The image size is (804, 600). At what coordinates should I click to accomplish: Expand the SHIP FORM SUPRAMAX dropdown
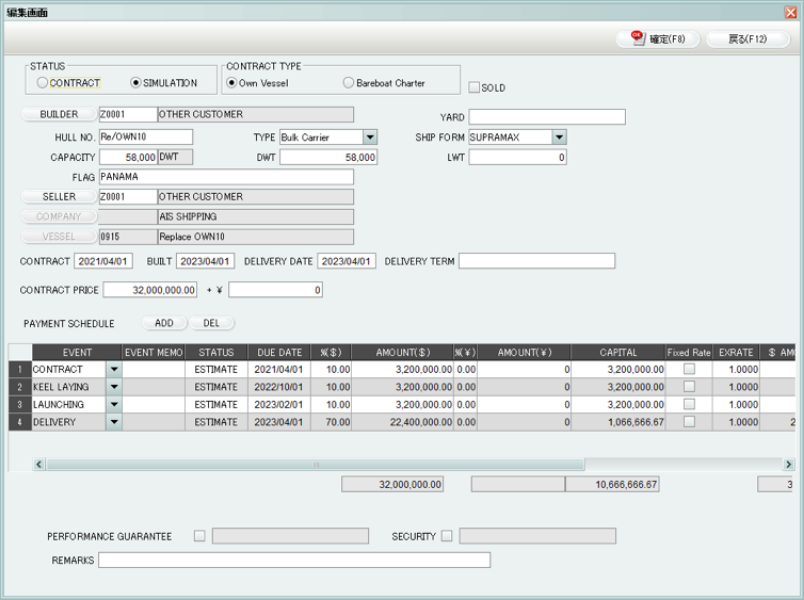(559, 137)
